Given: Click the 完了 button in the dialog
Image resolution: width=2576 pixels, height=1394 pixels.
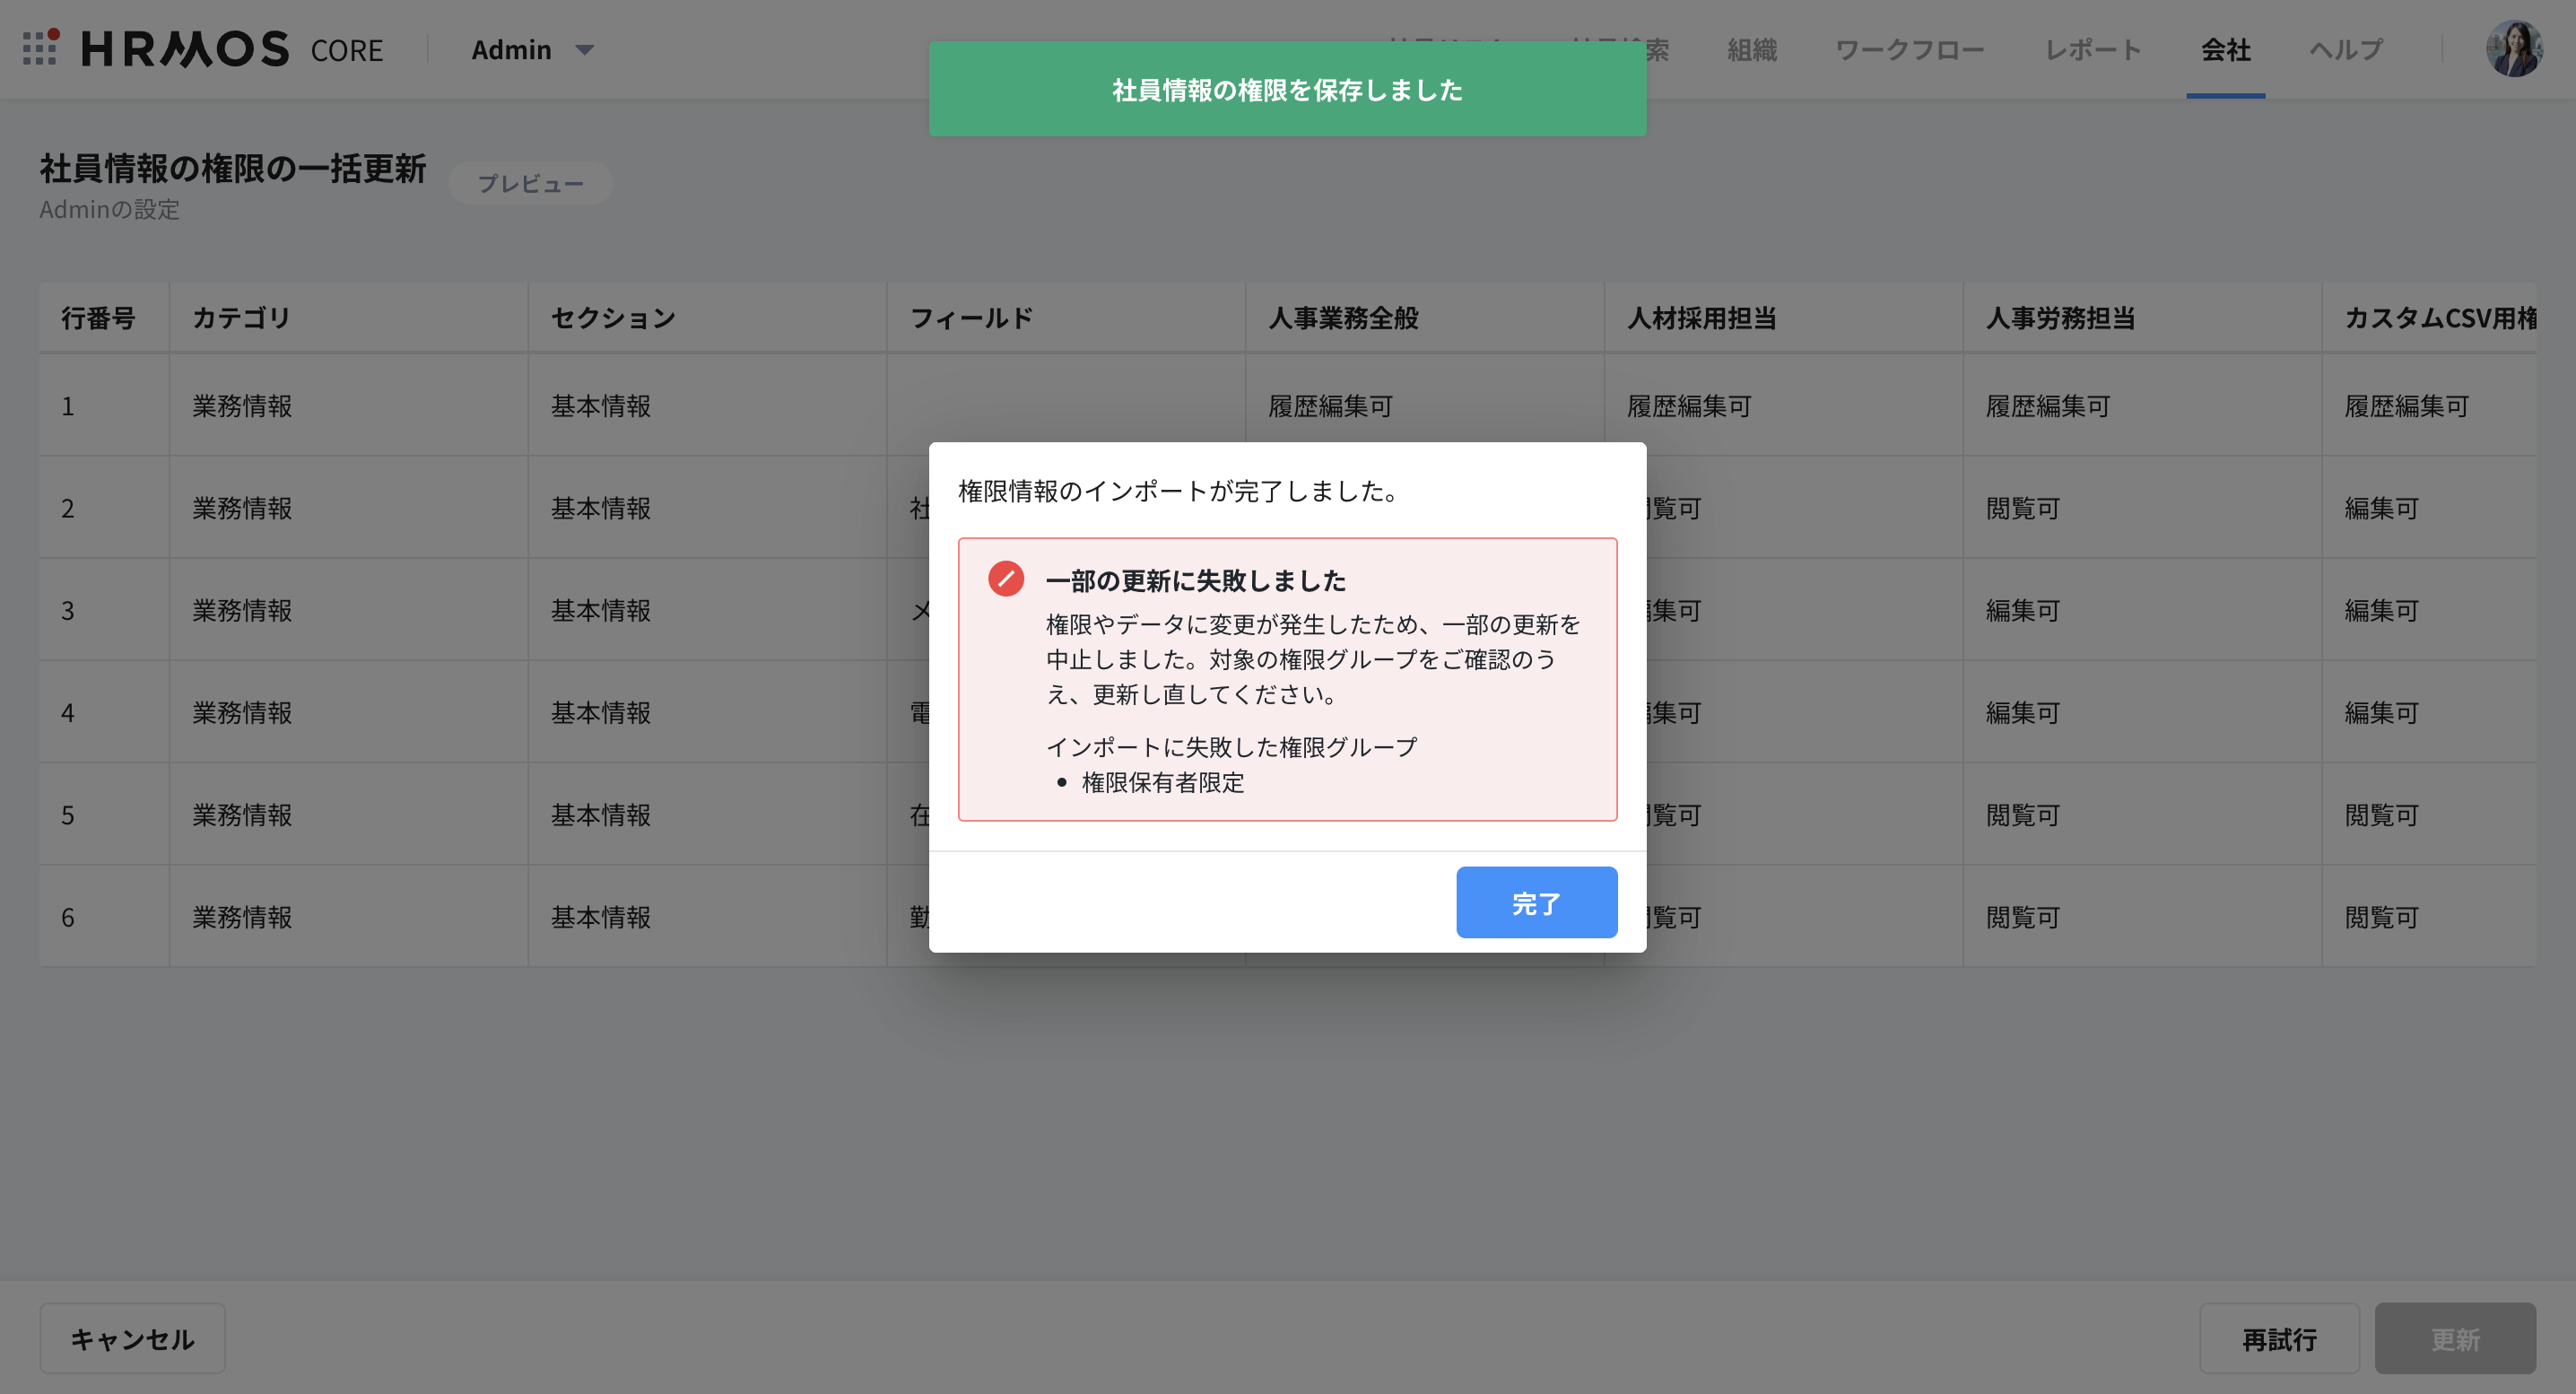Looking at the screenshot, I should [x=1536, y=902].
